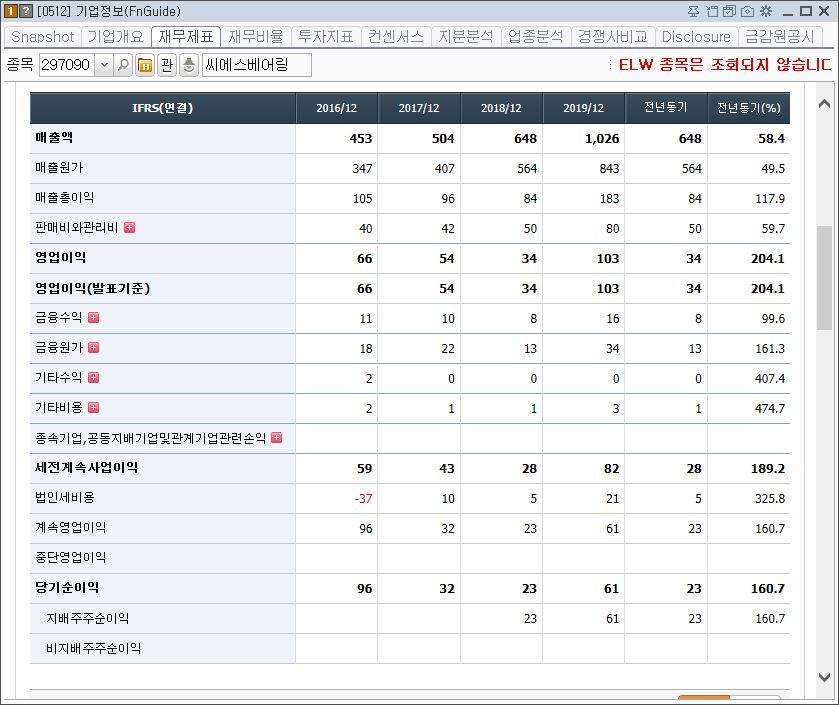Click the icon right of the 관 button
839x705 pixels.
pyautogui.click(x=186, y=64)
